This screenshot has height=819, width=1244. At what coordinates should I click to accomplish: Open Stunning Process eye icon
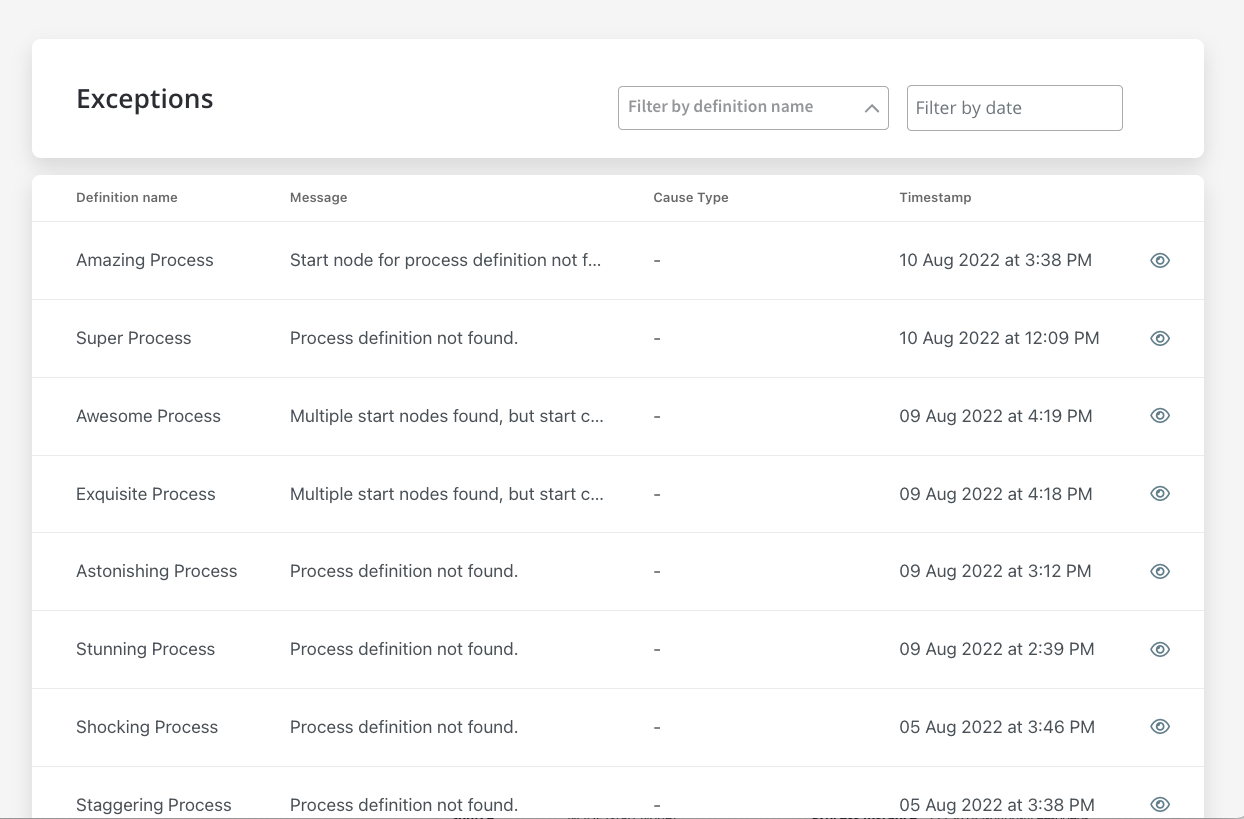click(x=1160, y=650)
